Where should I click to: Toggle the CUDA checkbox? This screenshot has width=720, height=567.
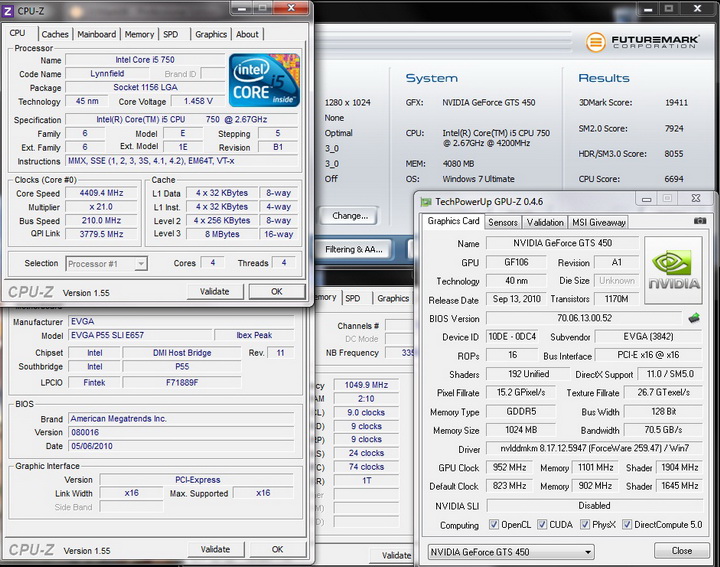click(542, 524)
